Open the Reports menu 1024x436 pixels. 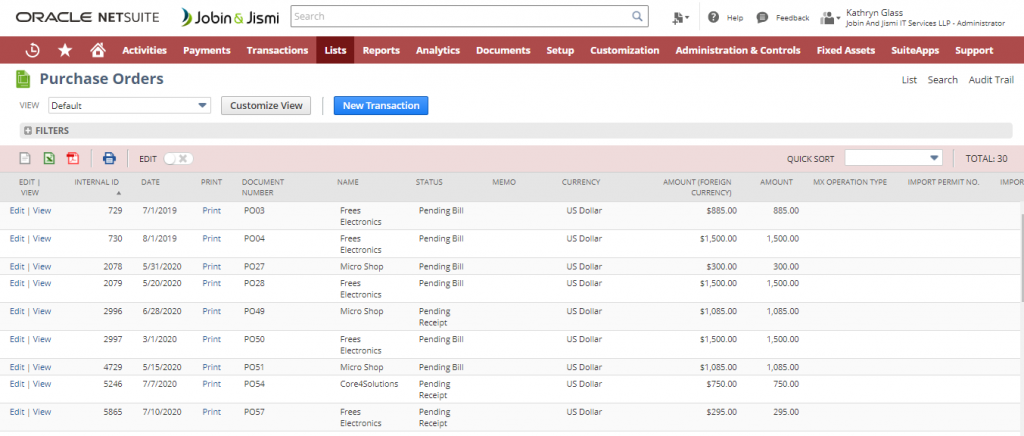(x=381, y=50)
